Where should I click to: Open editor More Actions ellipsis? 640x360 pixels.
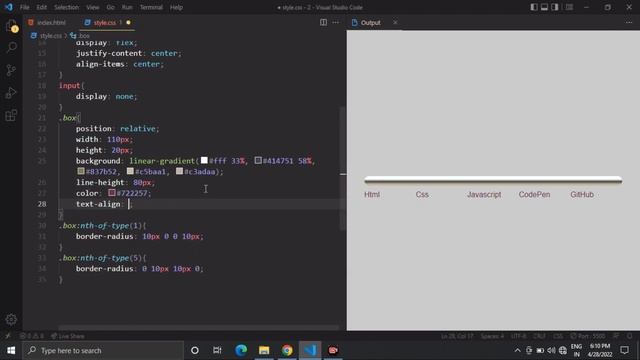coord(336,22)
